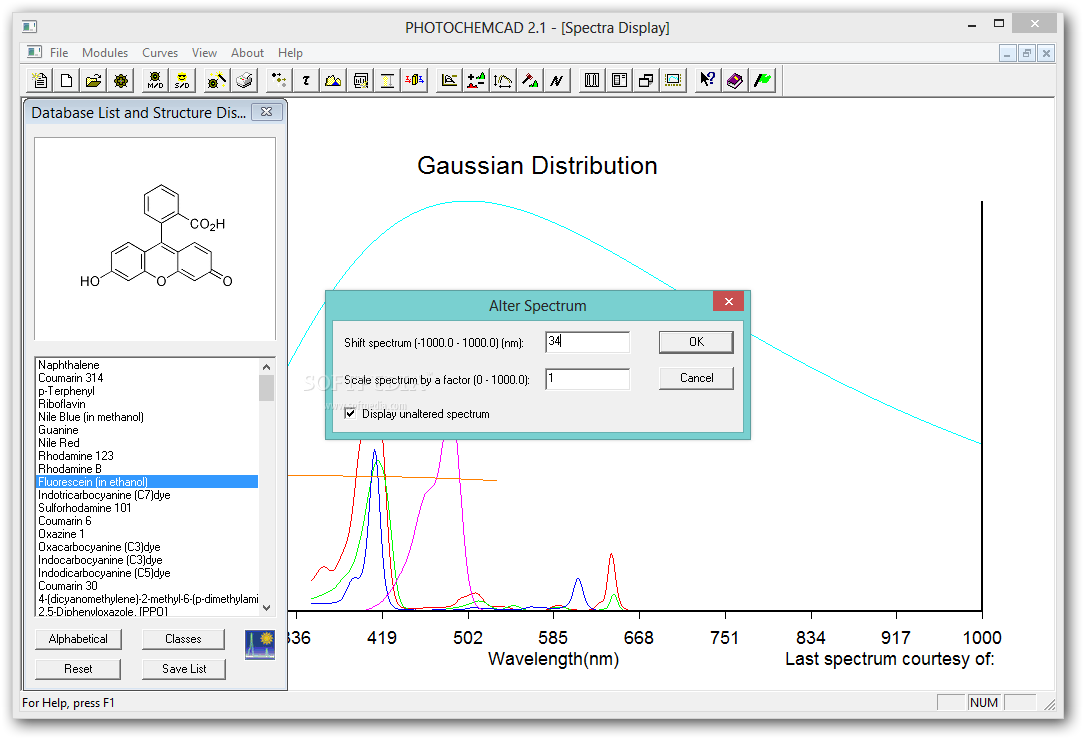Viewport: 1084px width, 739px height.
Task: Click the calculator window toolbar icon
Action: tap(360, 80)
